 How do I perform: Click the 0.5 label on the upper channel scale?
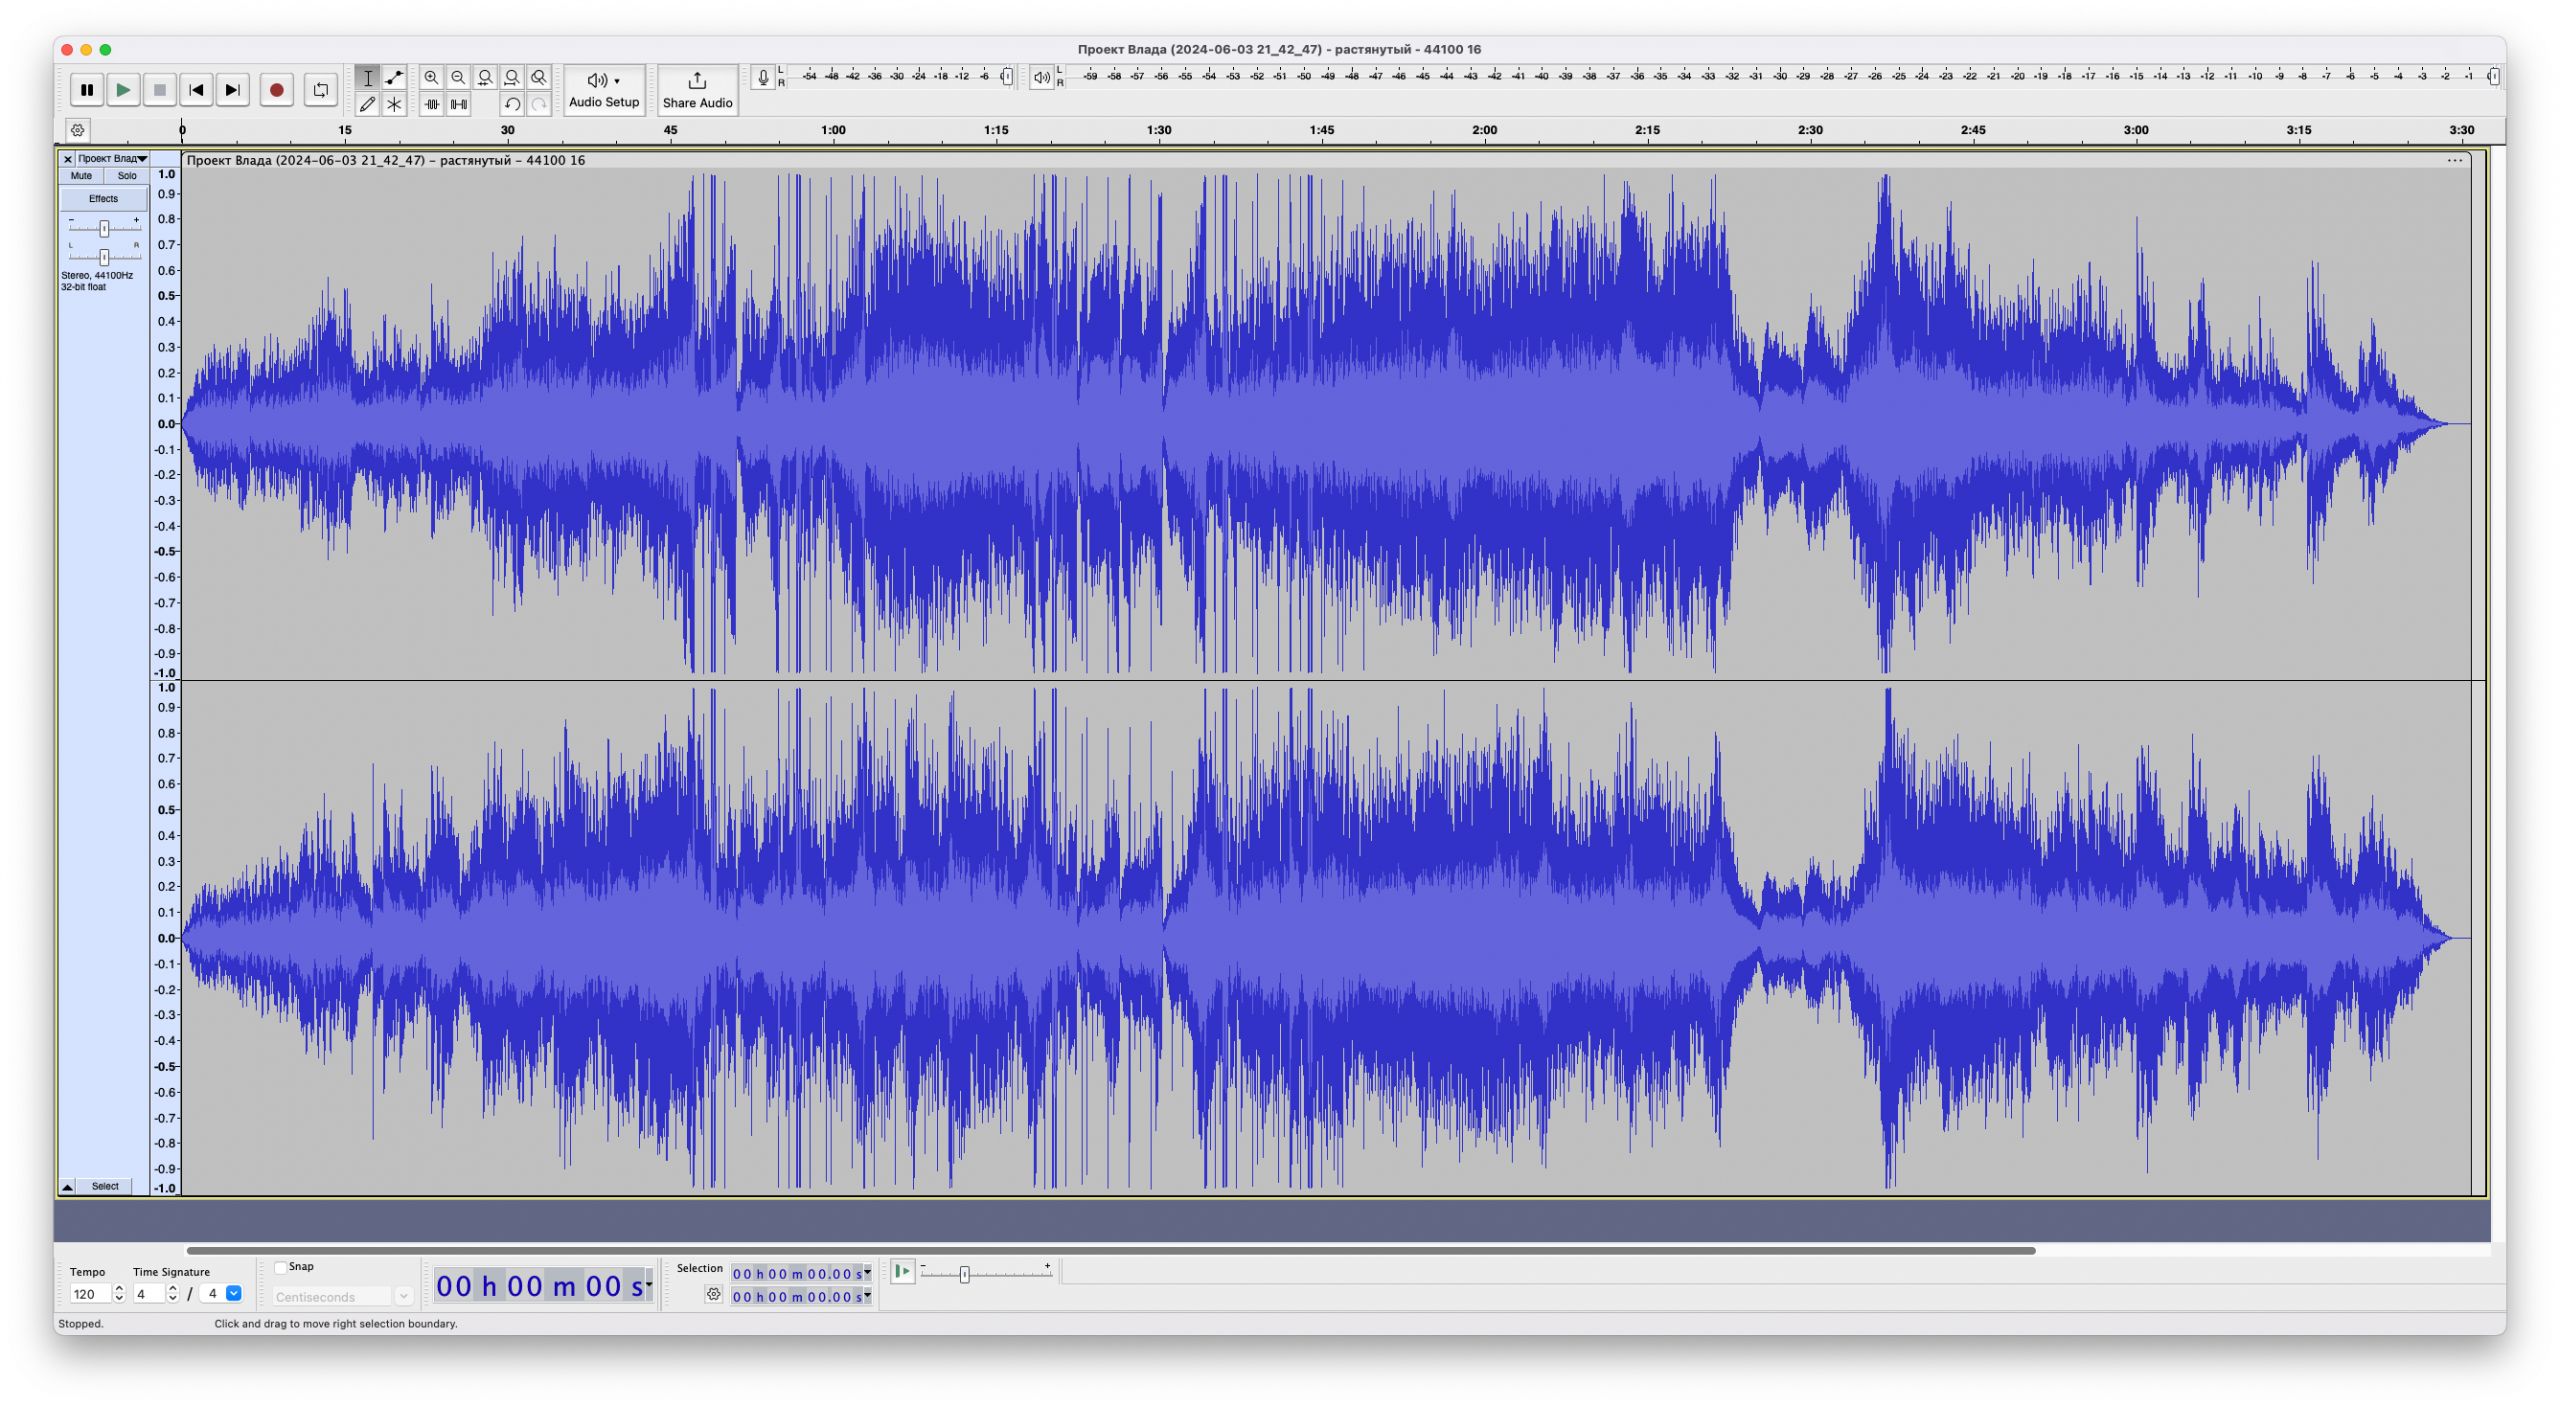coord(166,297)
